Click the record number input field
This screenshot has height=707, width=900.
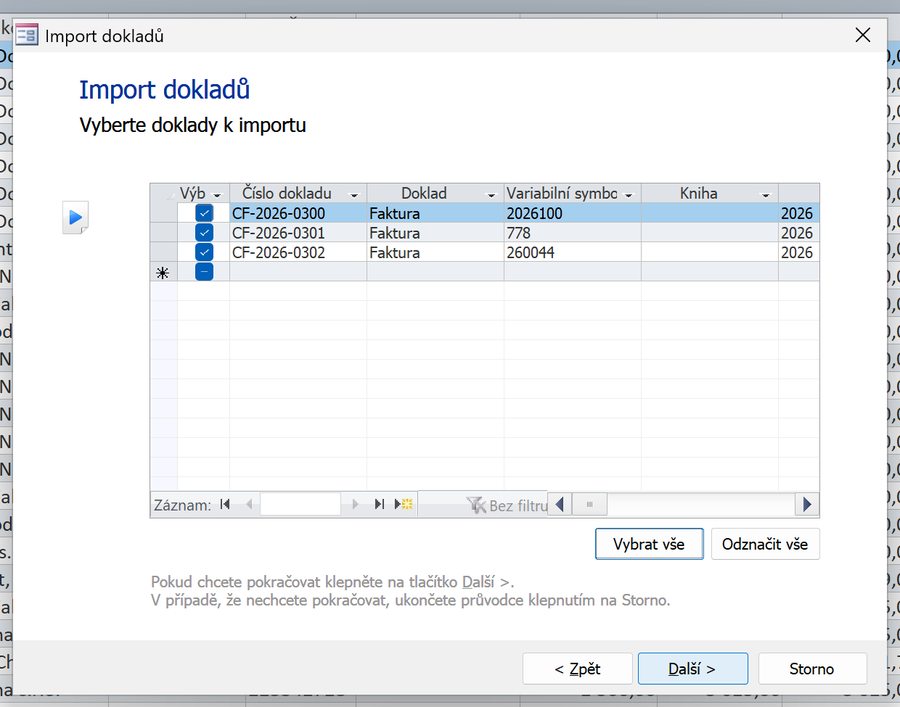click(300, 505)
